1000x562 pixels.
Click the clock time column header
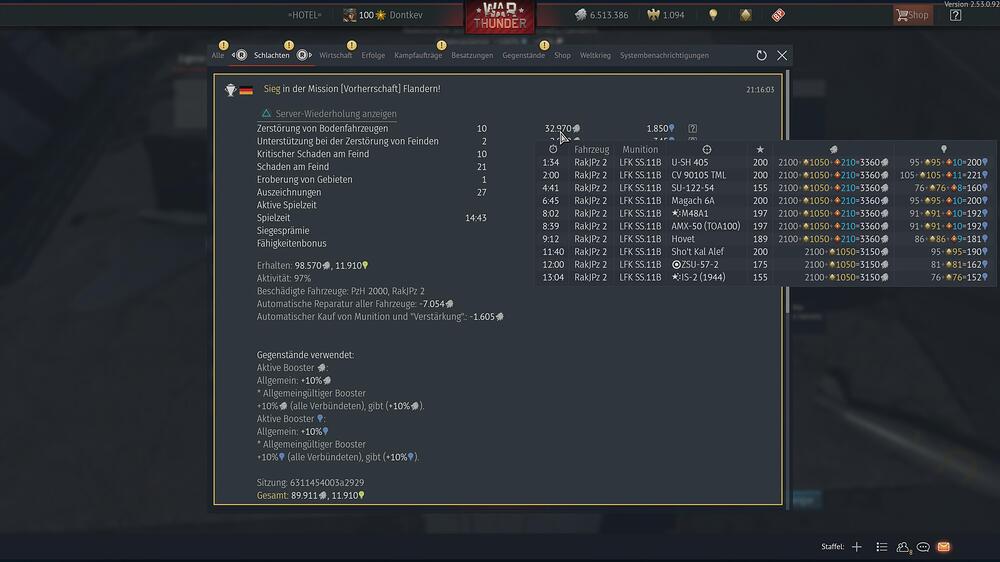coord(553,149)
